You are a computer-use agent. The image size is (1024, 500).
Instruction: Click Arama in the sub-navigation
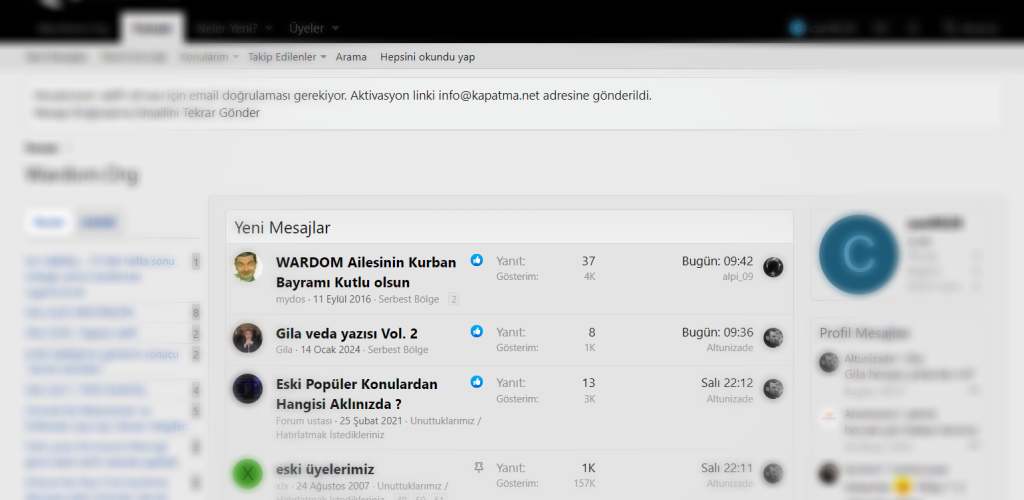click(x=351, y=57)
